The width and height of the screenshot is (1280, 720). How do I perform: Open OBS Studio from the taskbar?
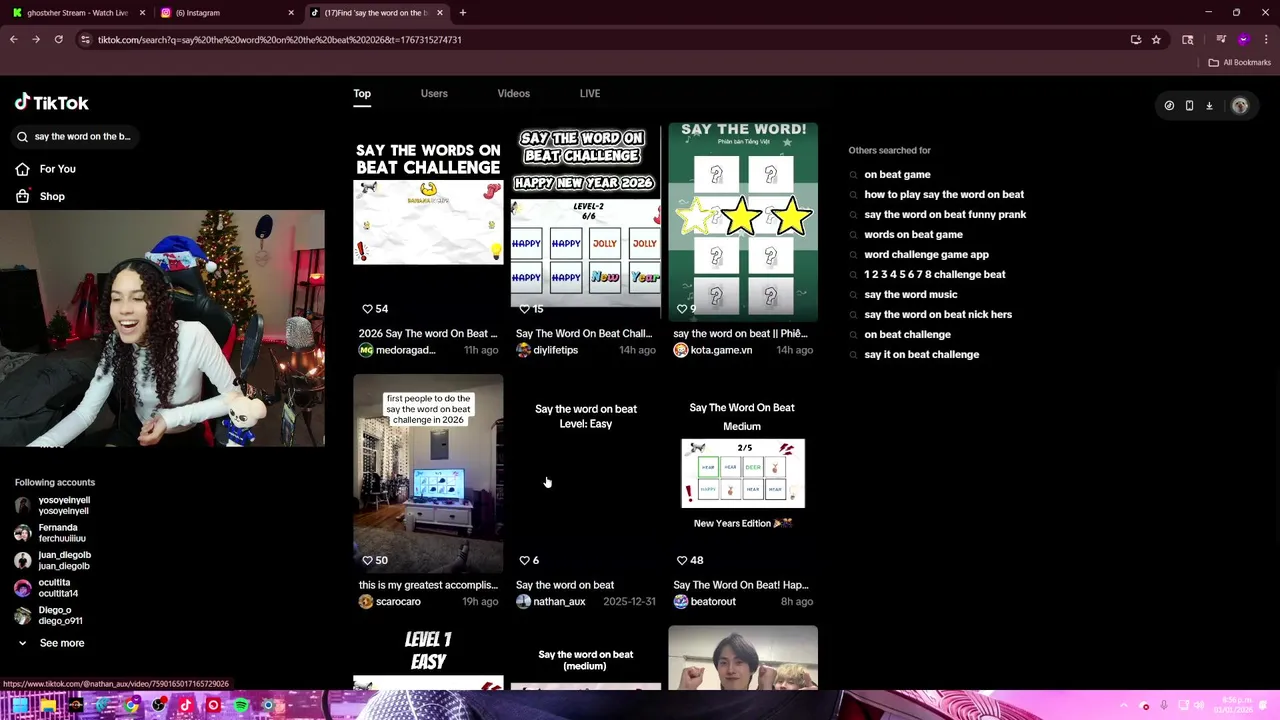click(x=158, y=705)
